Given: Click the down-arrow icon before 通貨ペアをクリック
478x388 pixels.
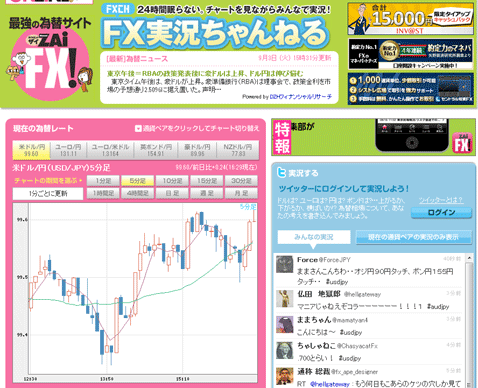Looking at the screenshot, I should tap(138, 129).
